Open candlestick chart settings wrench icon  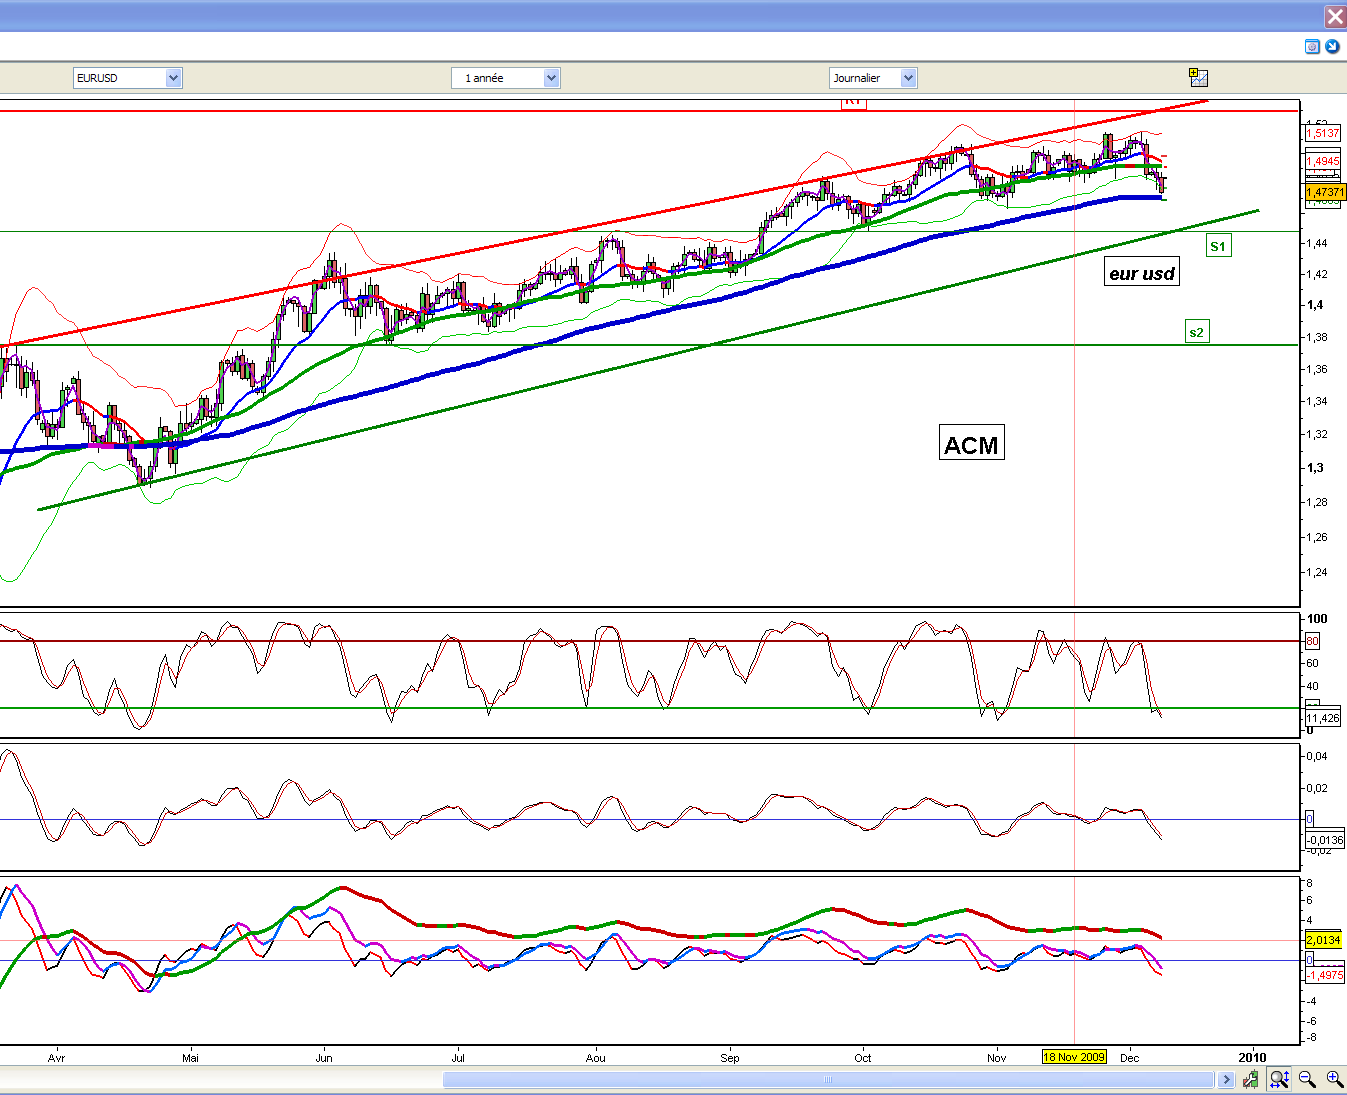click(x=1251, y=1079)
